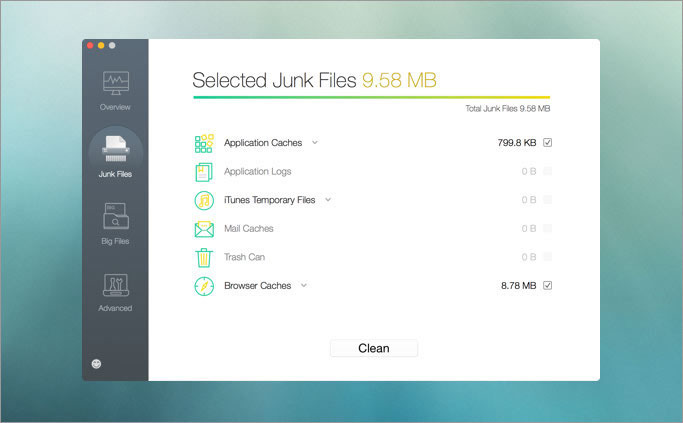
Task: Click the gray zoom window button
Action: point(112,45)
